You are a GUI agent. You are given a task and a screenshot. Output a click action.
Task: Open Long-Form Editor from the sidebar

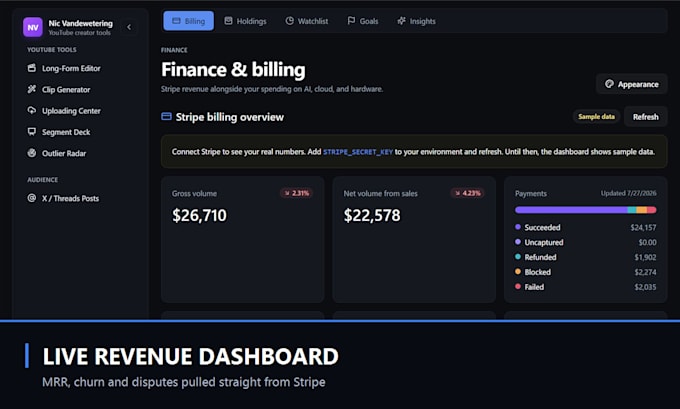(80, 68)
